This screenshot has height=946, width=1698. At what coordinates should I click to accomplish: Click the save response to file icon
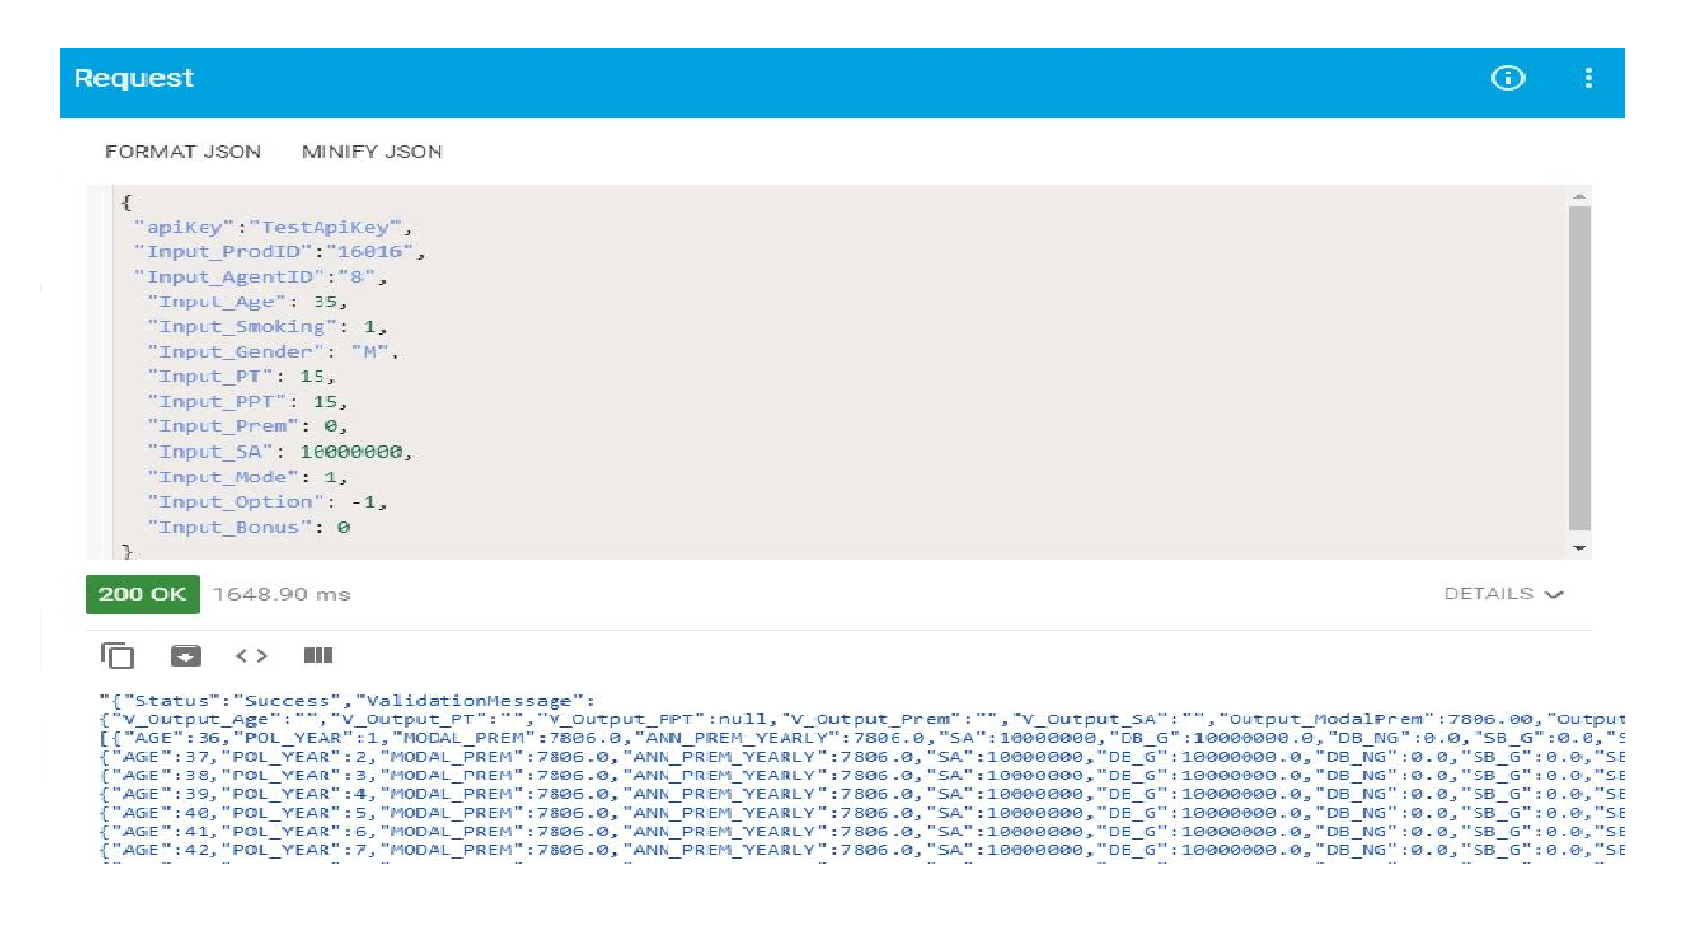pos(185,656)
